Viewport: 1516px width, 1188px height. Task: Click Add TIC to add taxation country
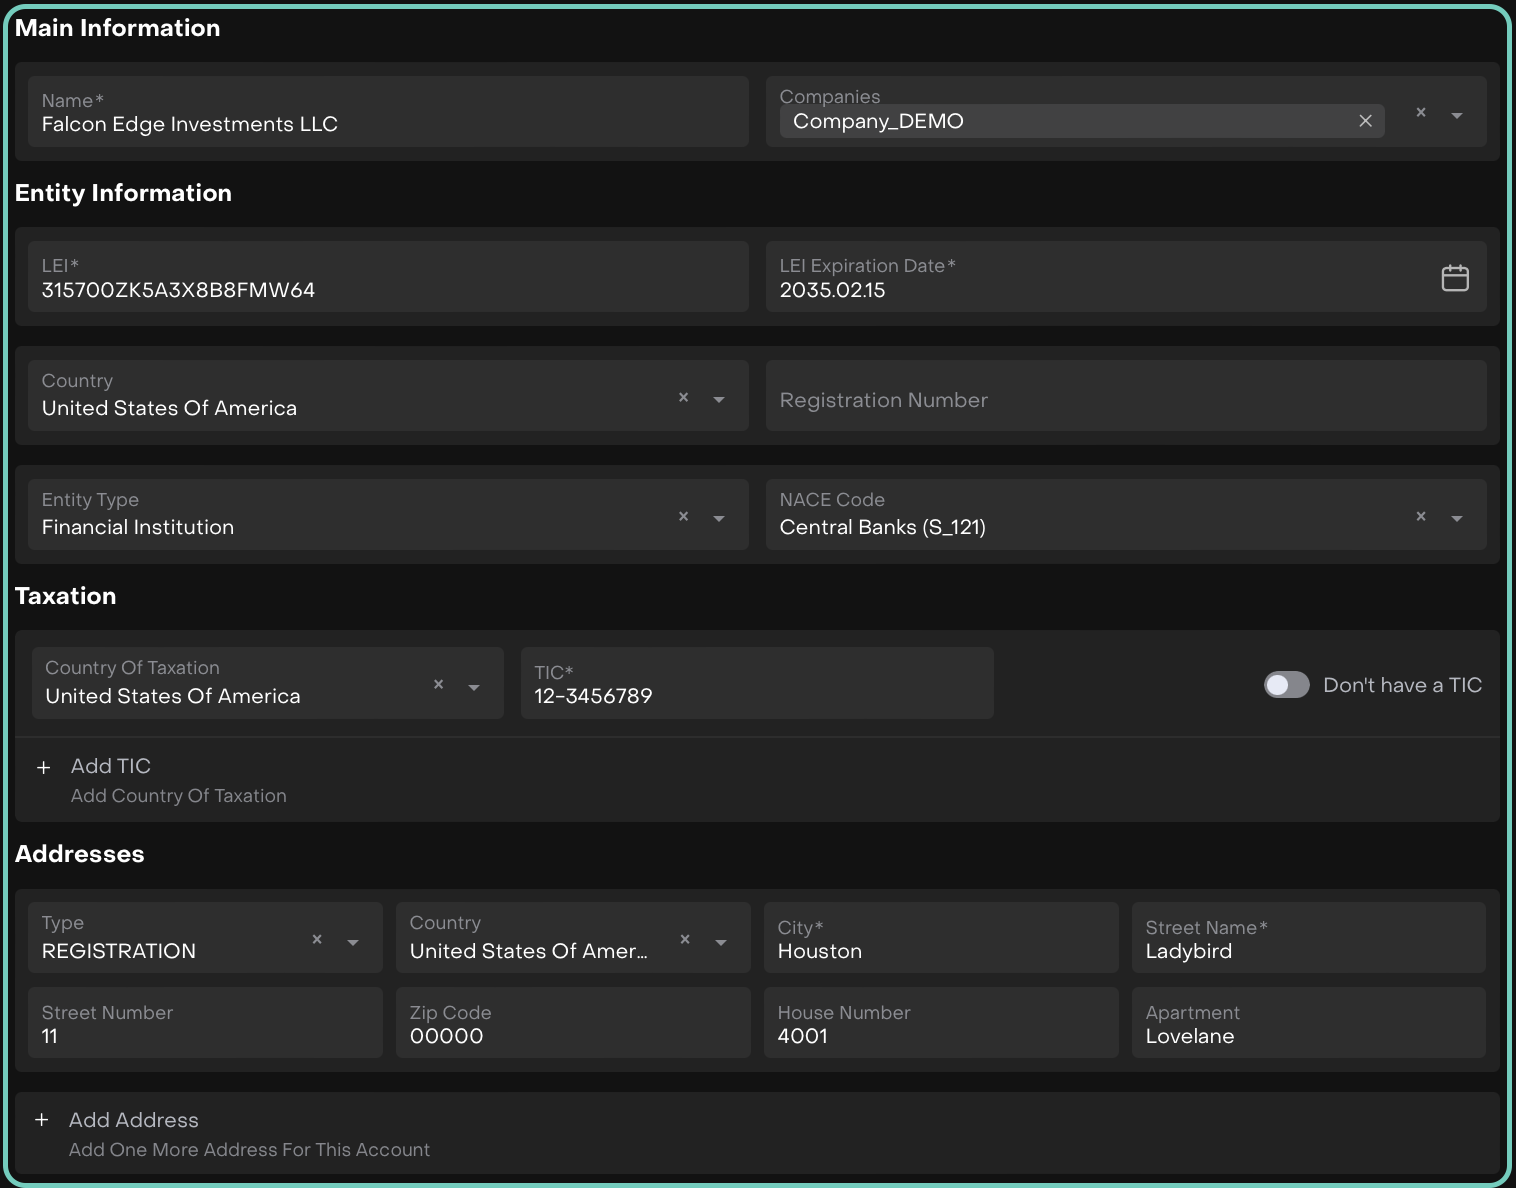pyautogui.click(x=110, y=767)
